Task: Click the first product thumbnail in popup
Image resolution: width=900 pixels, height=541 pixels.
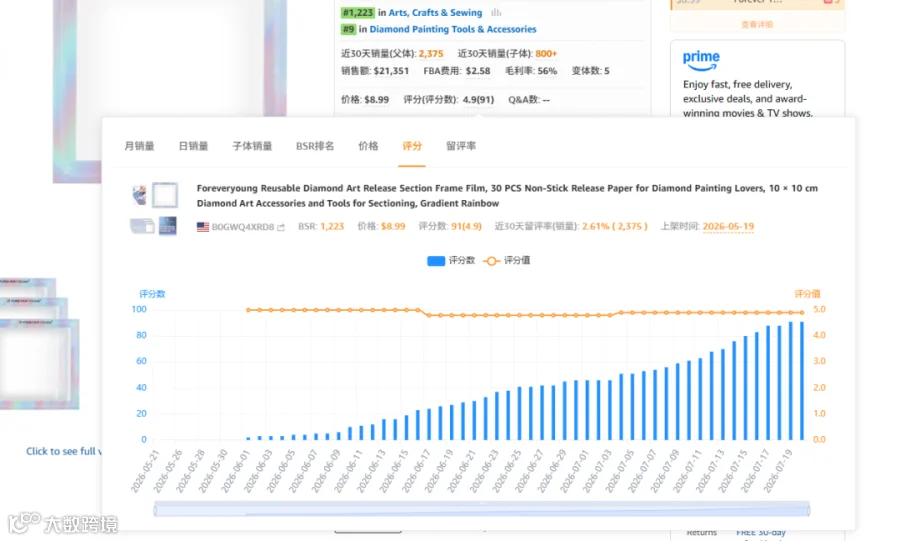Action: pos(139,195)
